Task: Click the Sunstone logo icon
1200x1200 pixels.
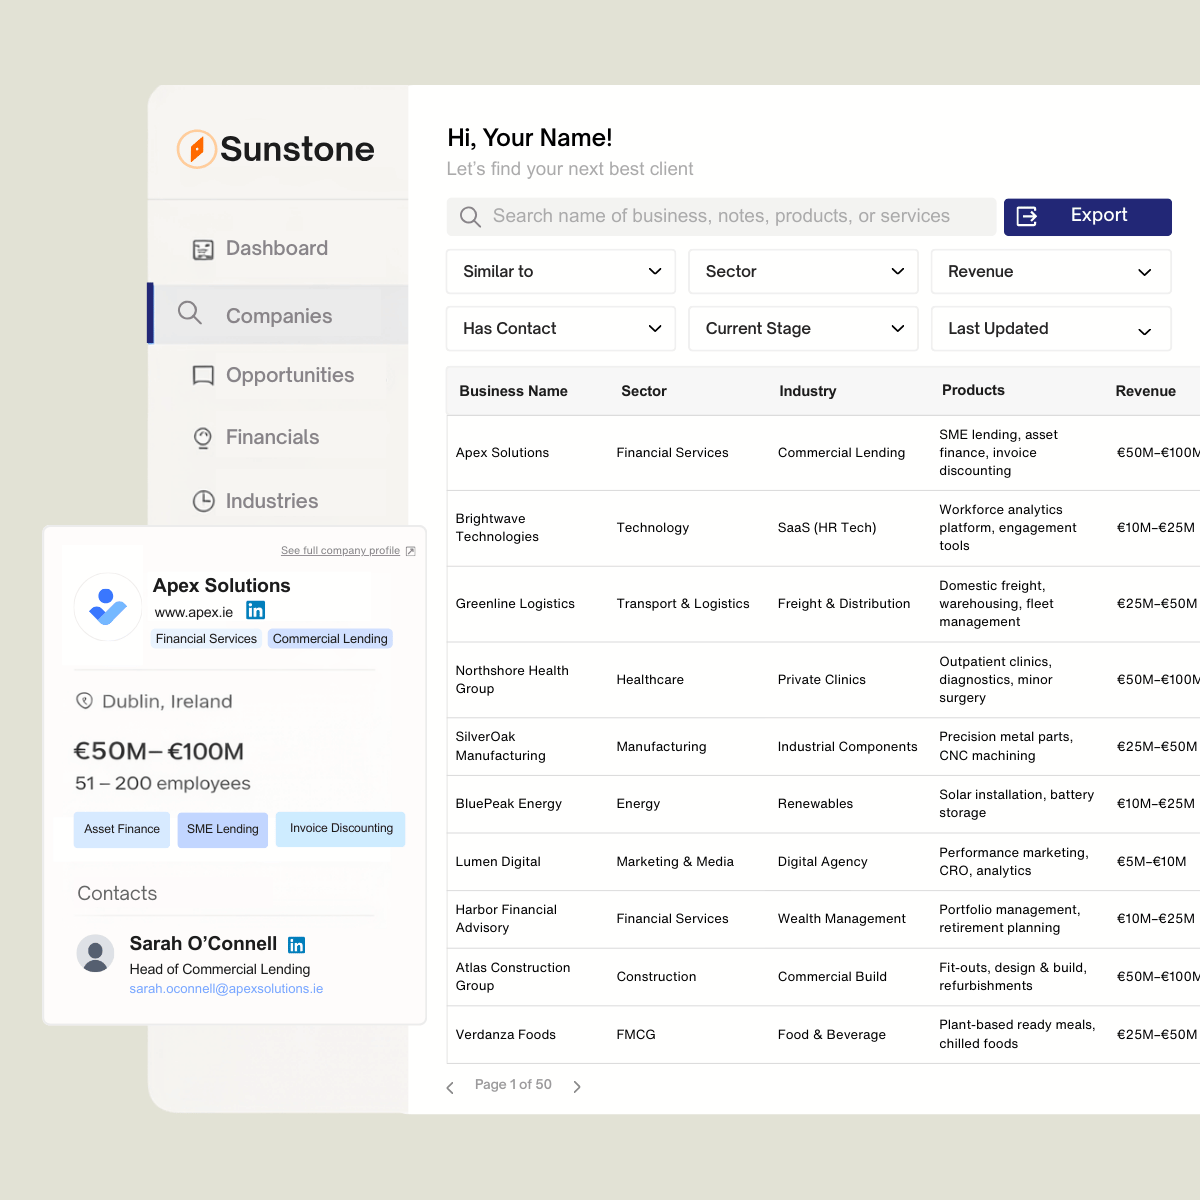Action: (196, 149)
